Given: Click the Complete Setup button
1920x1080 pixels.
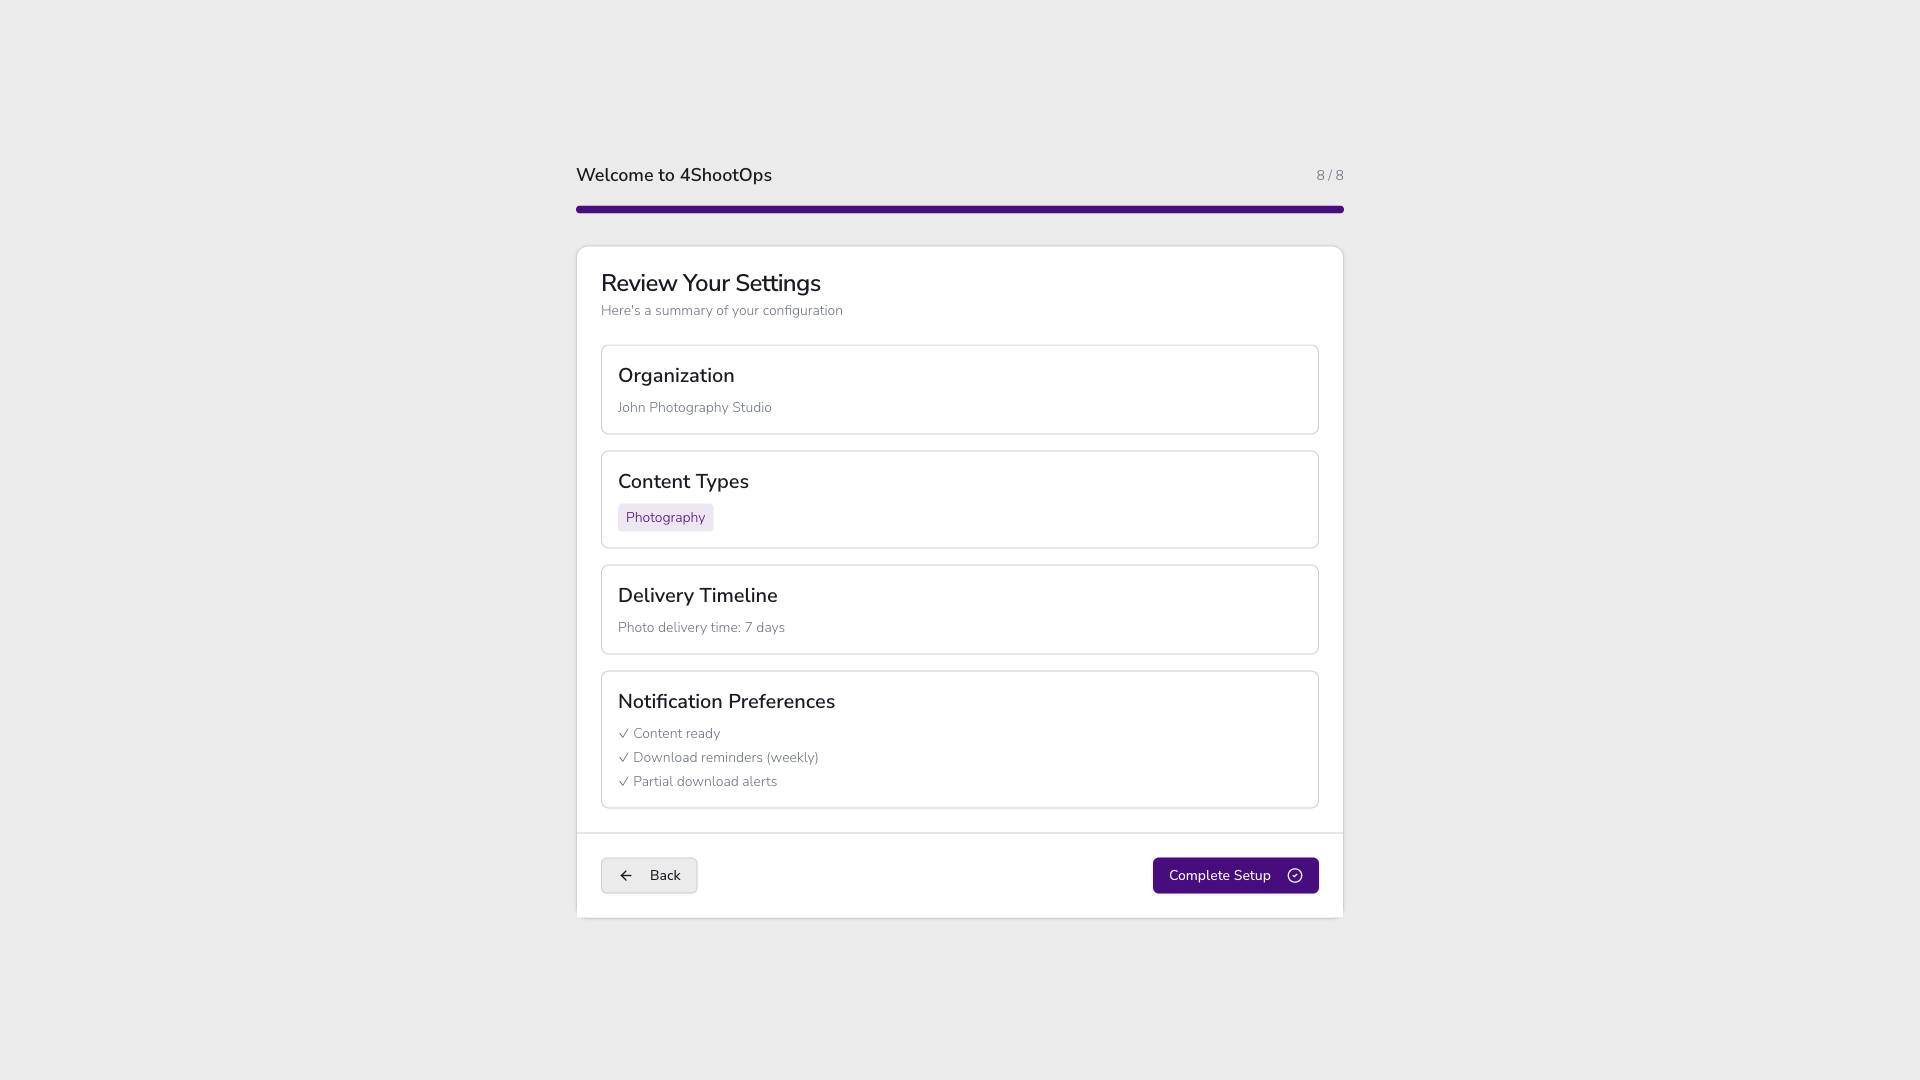Looking at the screenshot, I should click(x=1234, y=875).
